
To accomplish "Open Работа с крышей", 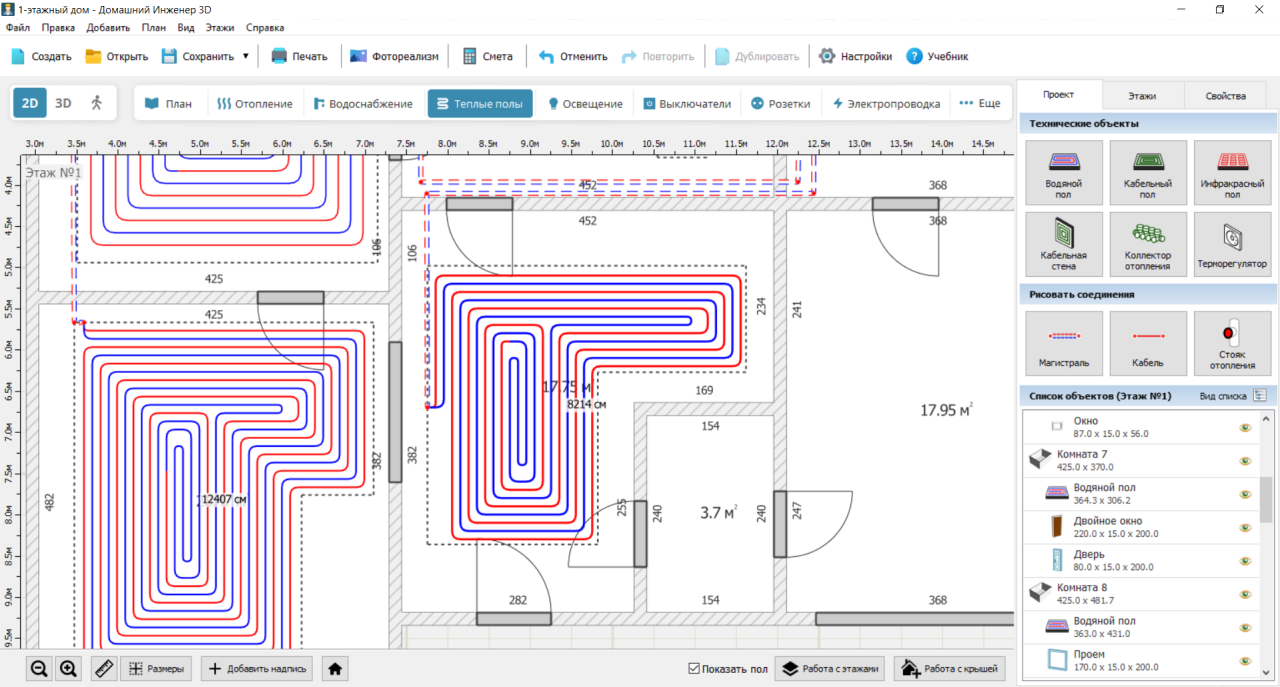I will 949,669.
